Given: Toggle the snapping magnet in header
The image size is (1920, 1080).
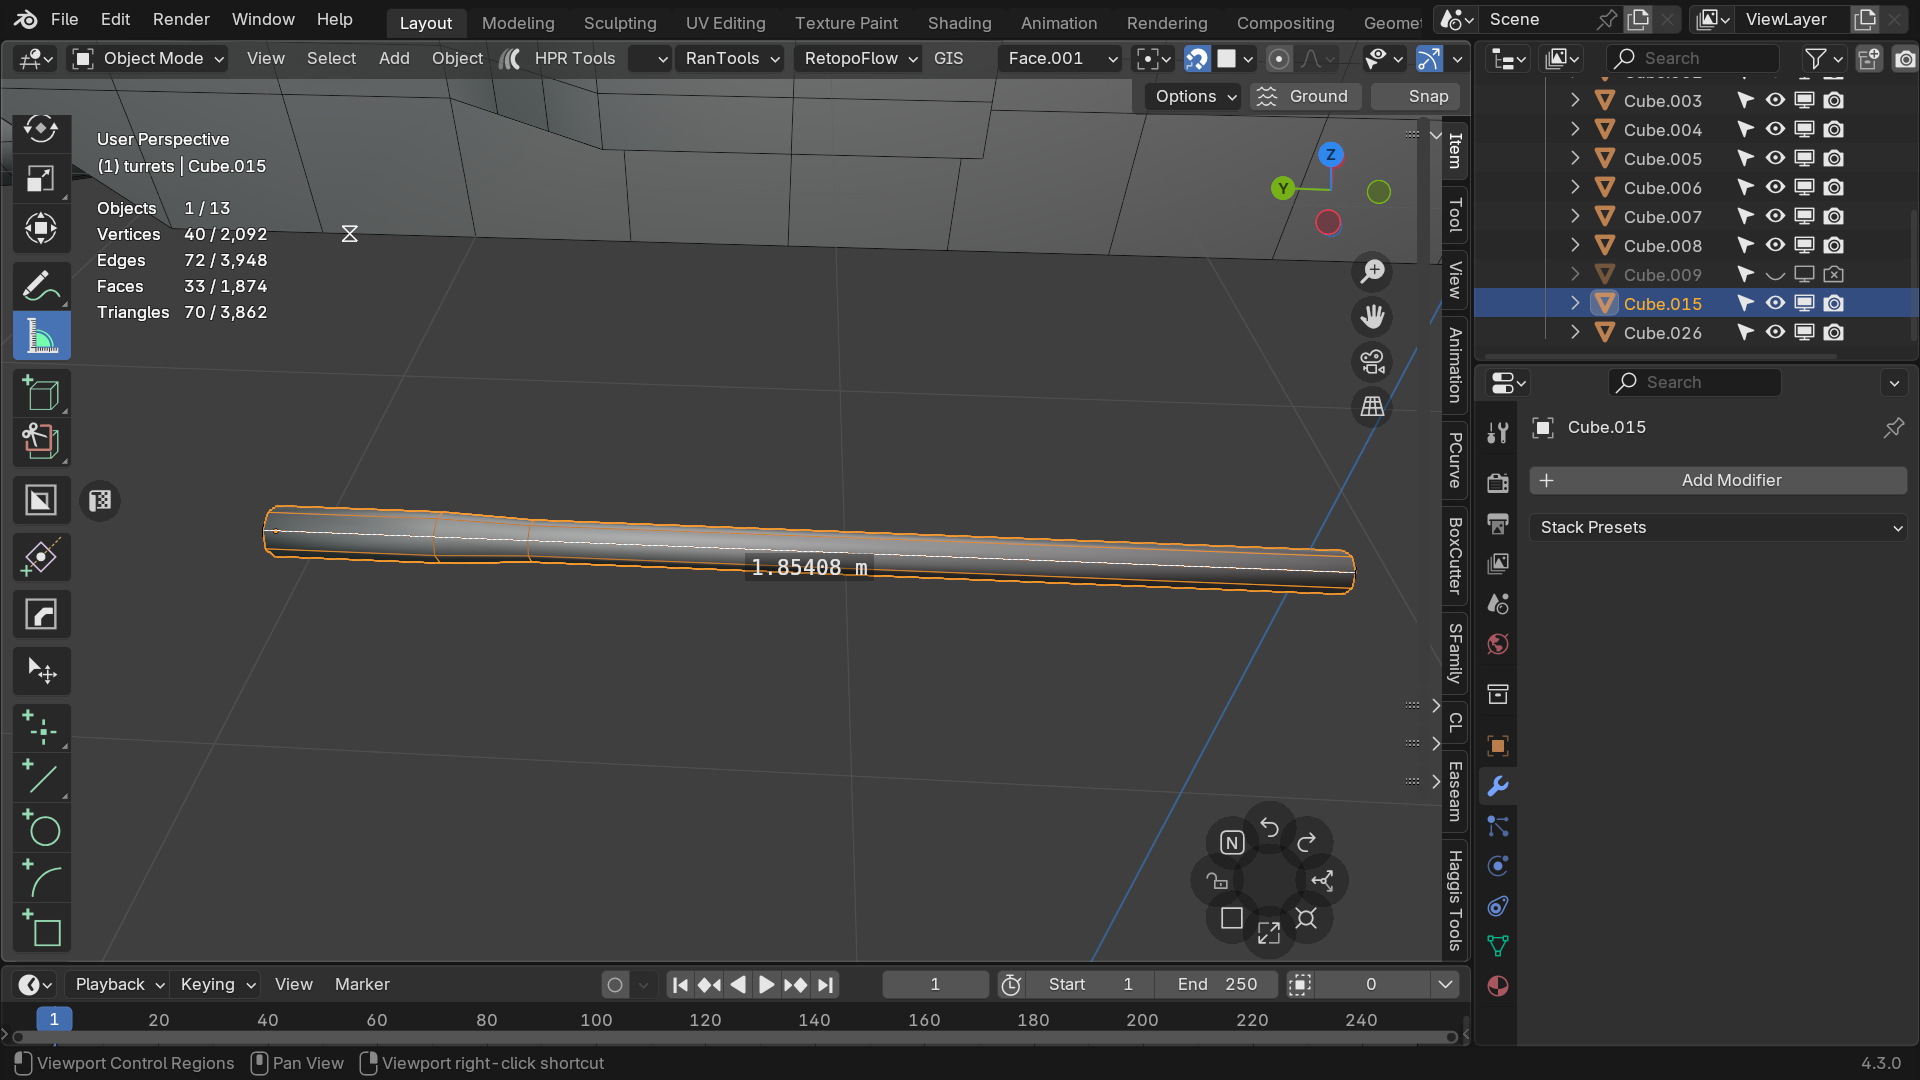Looking at the screenshot, I should pos(1196,59).
